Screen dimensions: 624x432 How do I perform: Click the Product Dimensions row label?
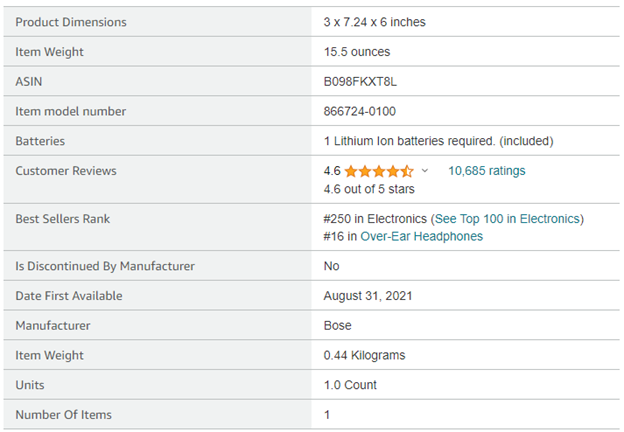(x=71, y=22)
